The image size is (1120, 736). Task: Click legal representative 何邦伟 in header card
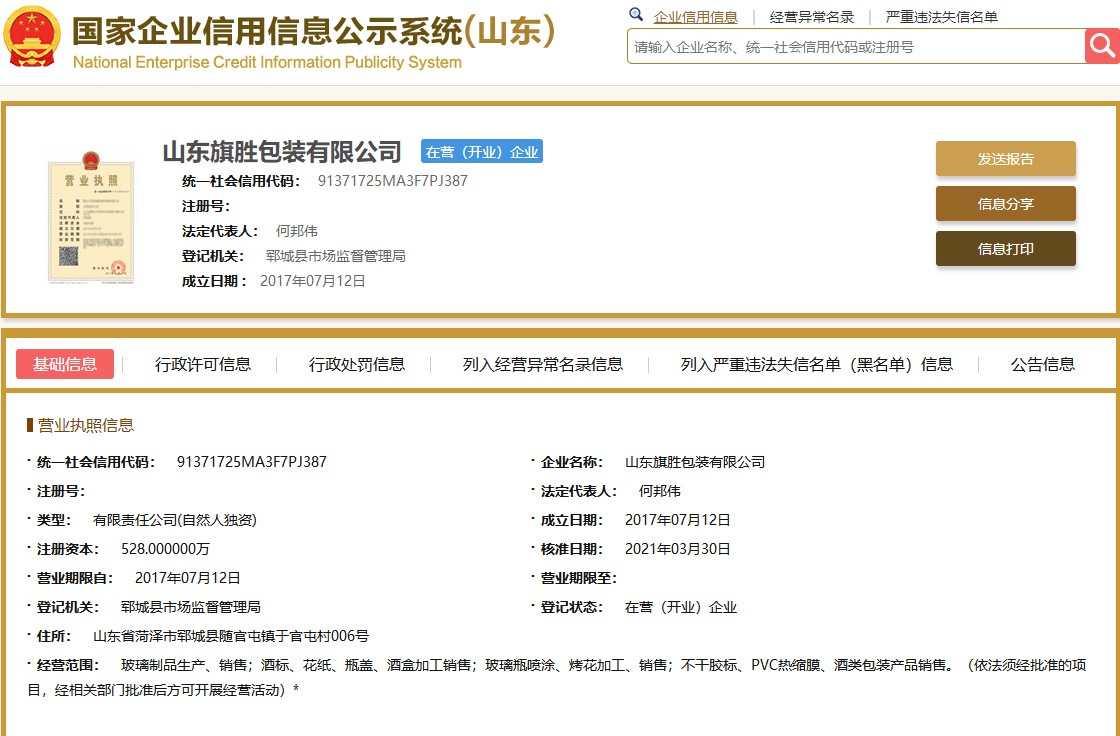[x=296, y=232]
